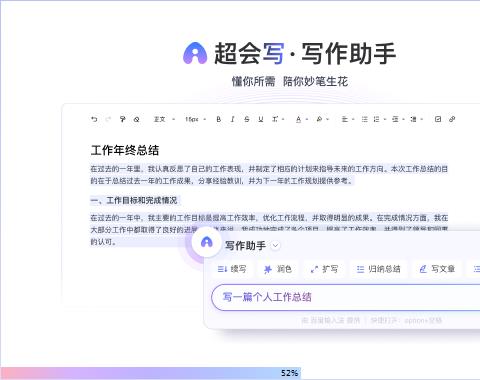480x380 pixels.
Task: Expand the chevron next to 写作助手
Action: pyautogui.click(x=275, y=246)
